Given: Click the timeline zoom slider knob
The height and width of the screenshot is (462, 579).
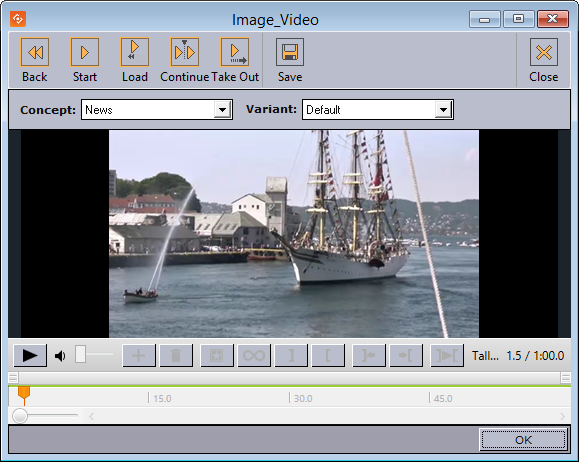Looking at the screenshot, I should (x=20, y=415).
